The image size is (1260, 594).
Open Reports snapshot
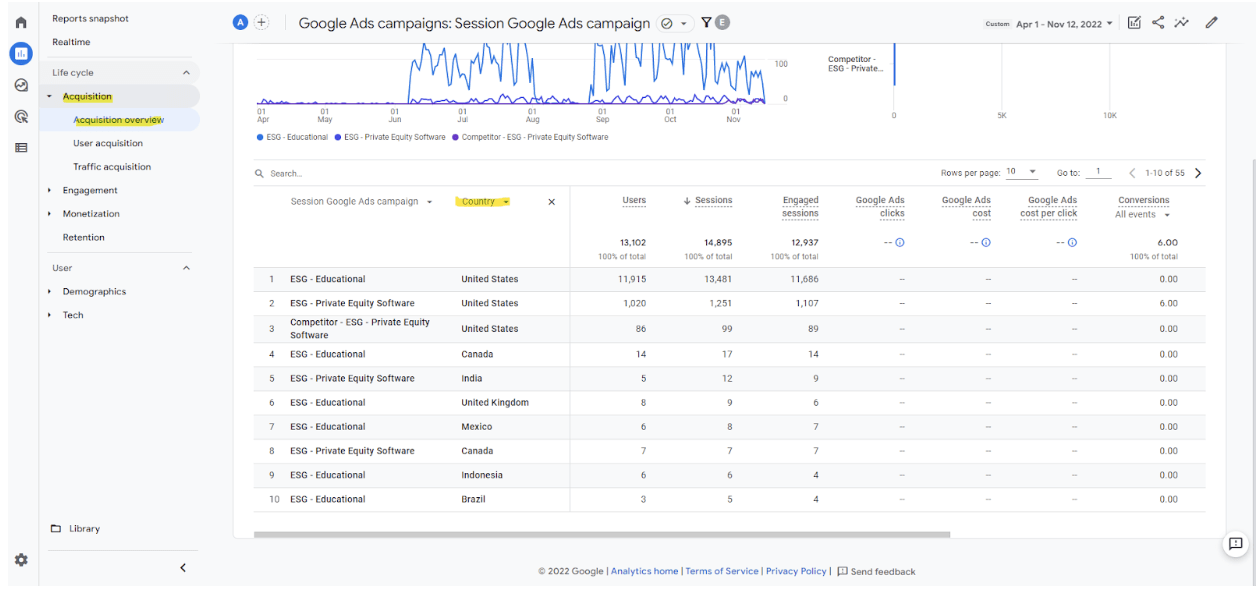click(x=90, y=19)
